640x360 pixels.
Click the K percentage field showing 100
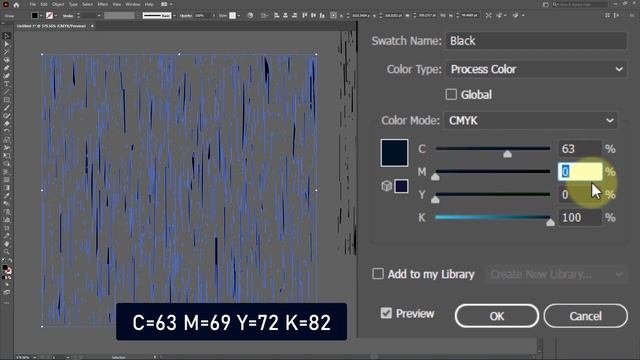click(x=579, y=218)
